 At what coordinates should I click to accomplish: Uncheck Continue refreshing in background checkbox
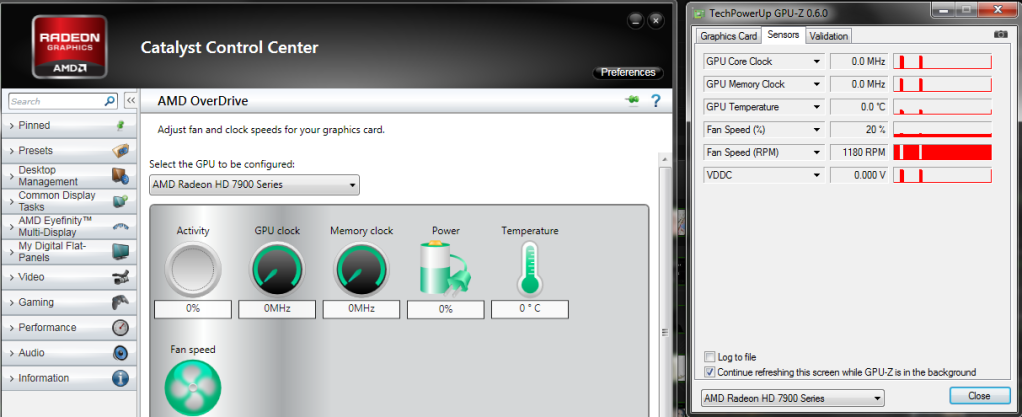click(x=709, y=373)
